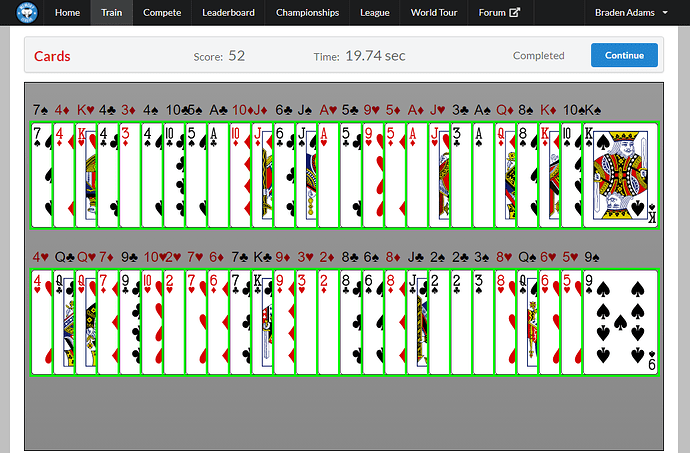Image resolution: width=690 pixels, height=453 pixels.
Task: Select the 4 of diamonds card
Action: point(64,175)
